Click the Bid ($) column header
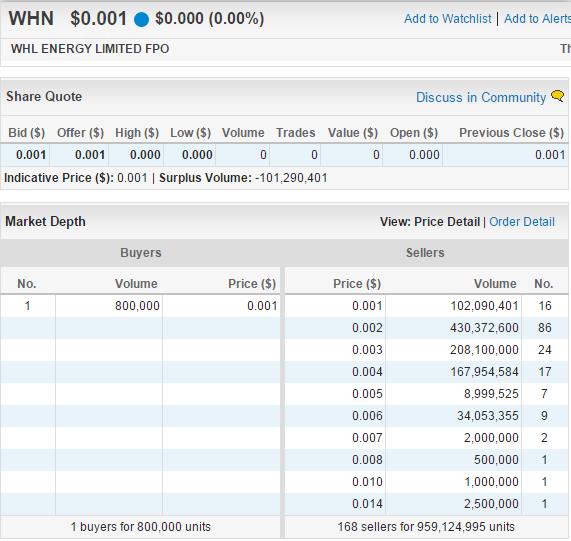Viewport: 571px width, 541px height. pos(27,133)
